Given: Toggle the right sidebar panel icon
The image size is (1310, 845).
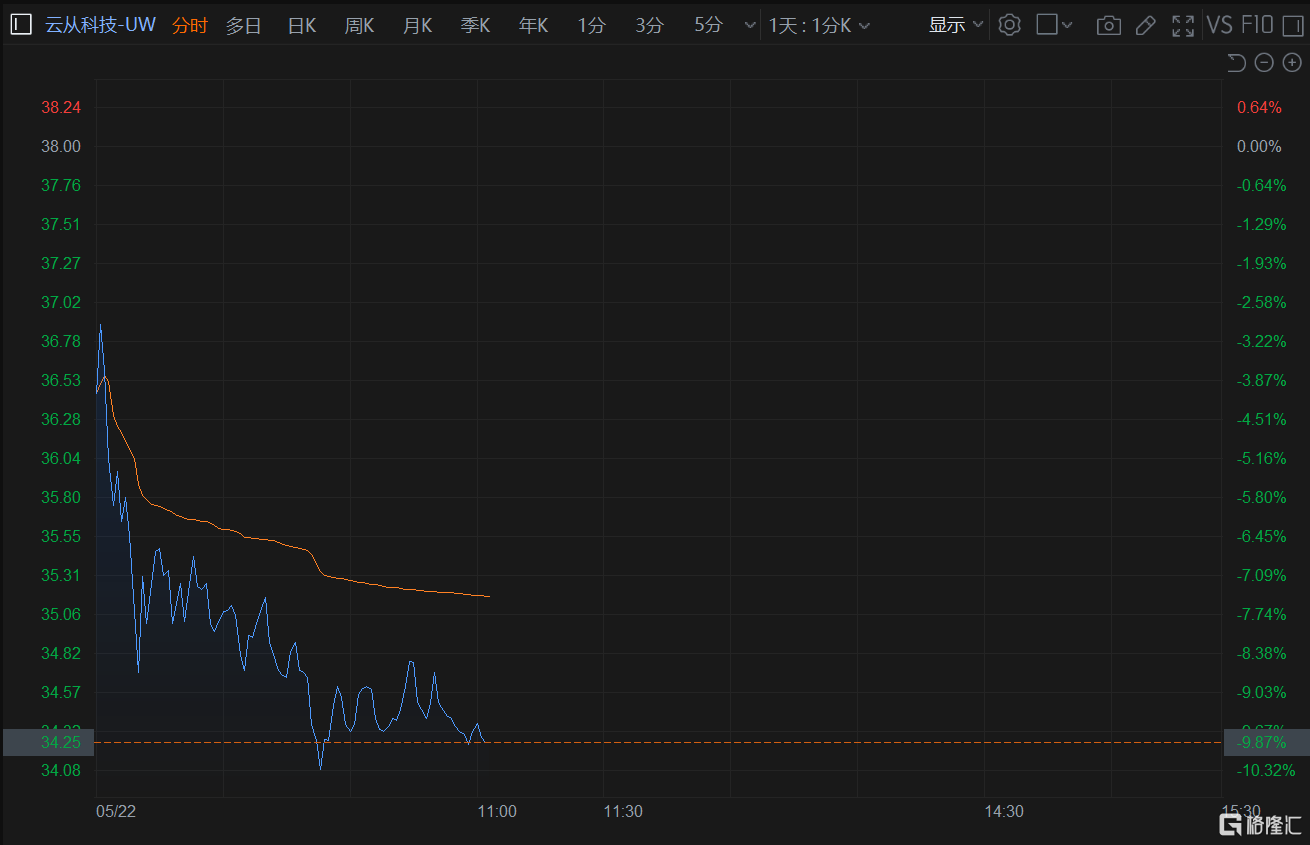Looking at the screenshot, I should tap(1292, 25).
